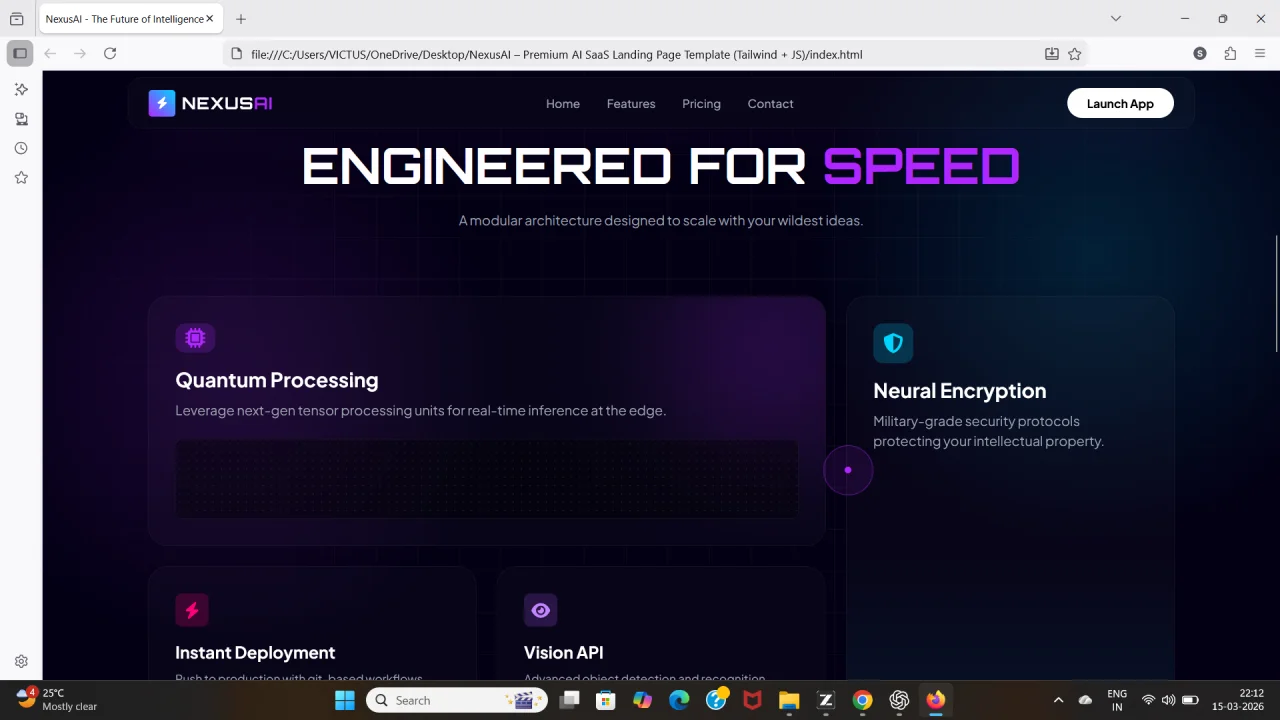1280x720 pixels.
Task: Expand the list all tabs chevron
Action: pyautogui.click(x=1116, y=18)
